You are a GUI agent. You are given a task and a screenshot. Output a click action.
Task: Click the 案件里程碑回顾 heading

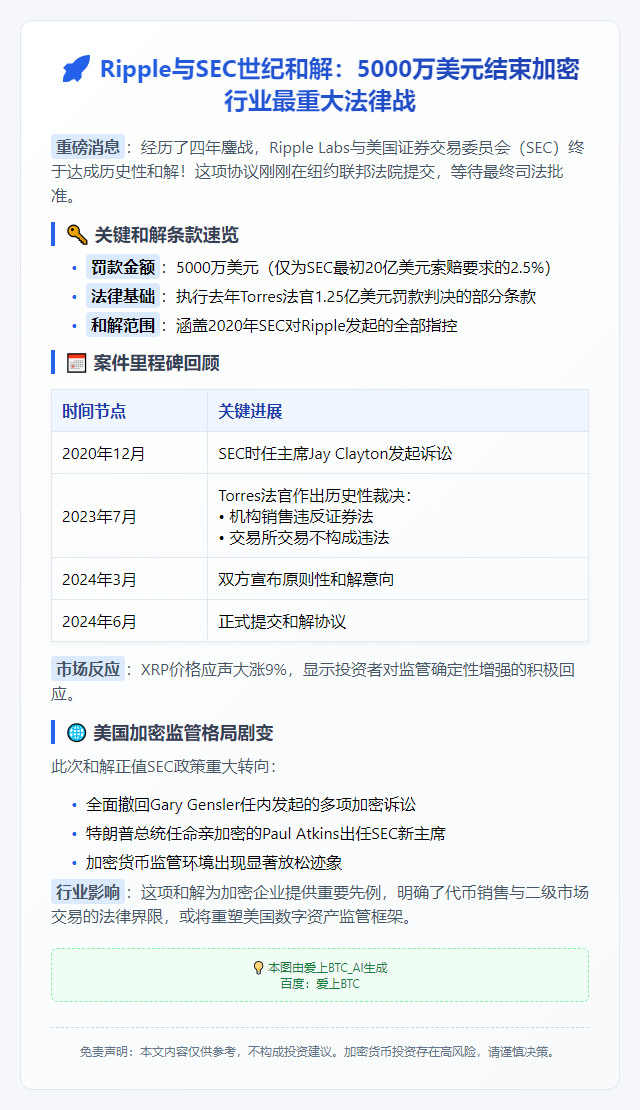(x=156, y=362)
